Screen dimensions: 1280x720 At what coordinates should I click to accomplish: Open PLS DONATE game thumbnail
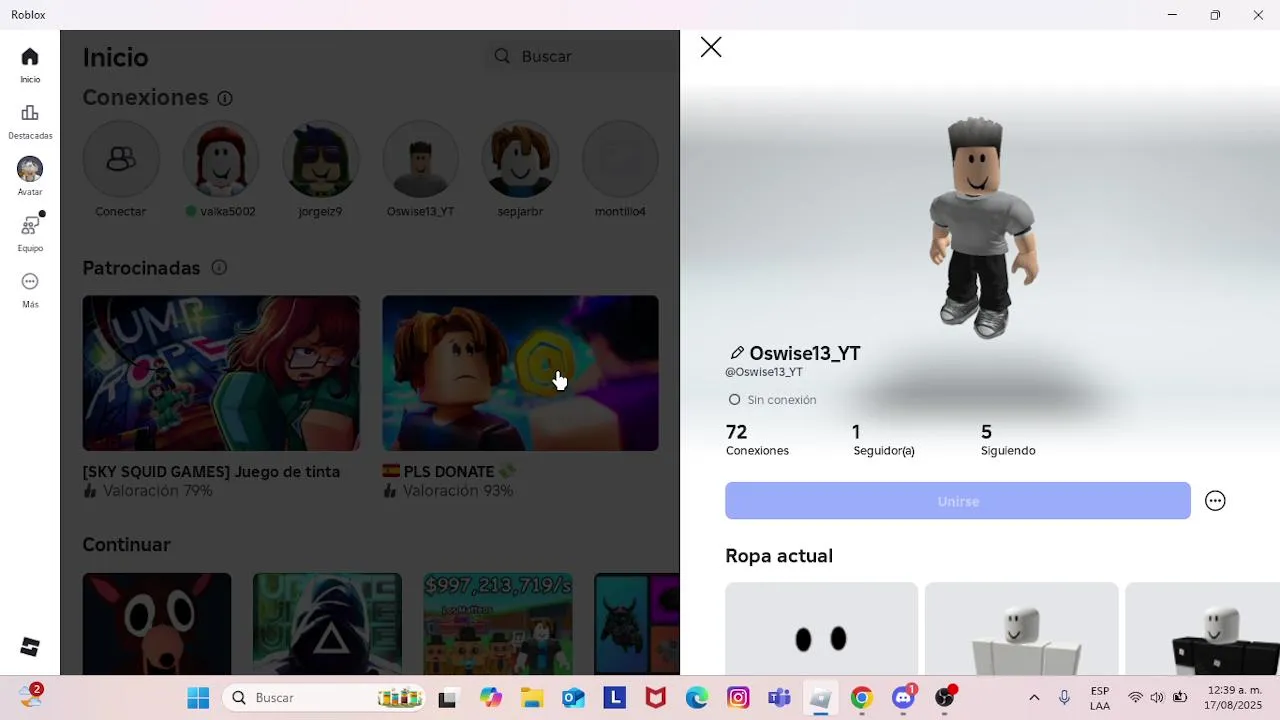click(520, 373)
